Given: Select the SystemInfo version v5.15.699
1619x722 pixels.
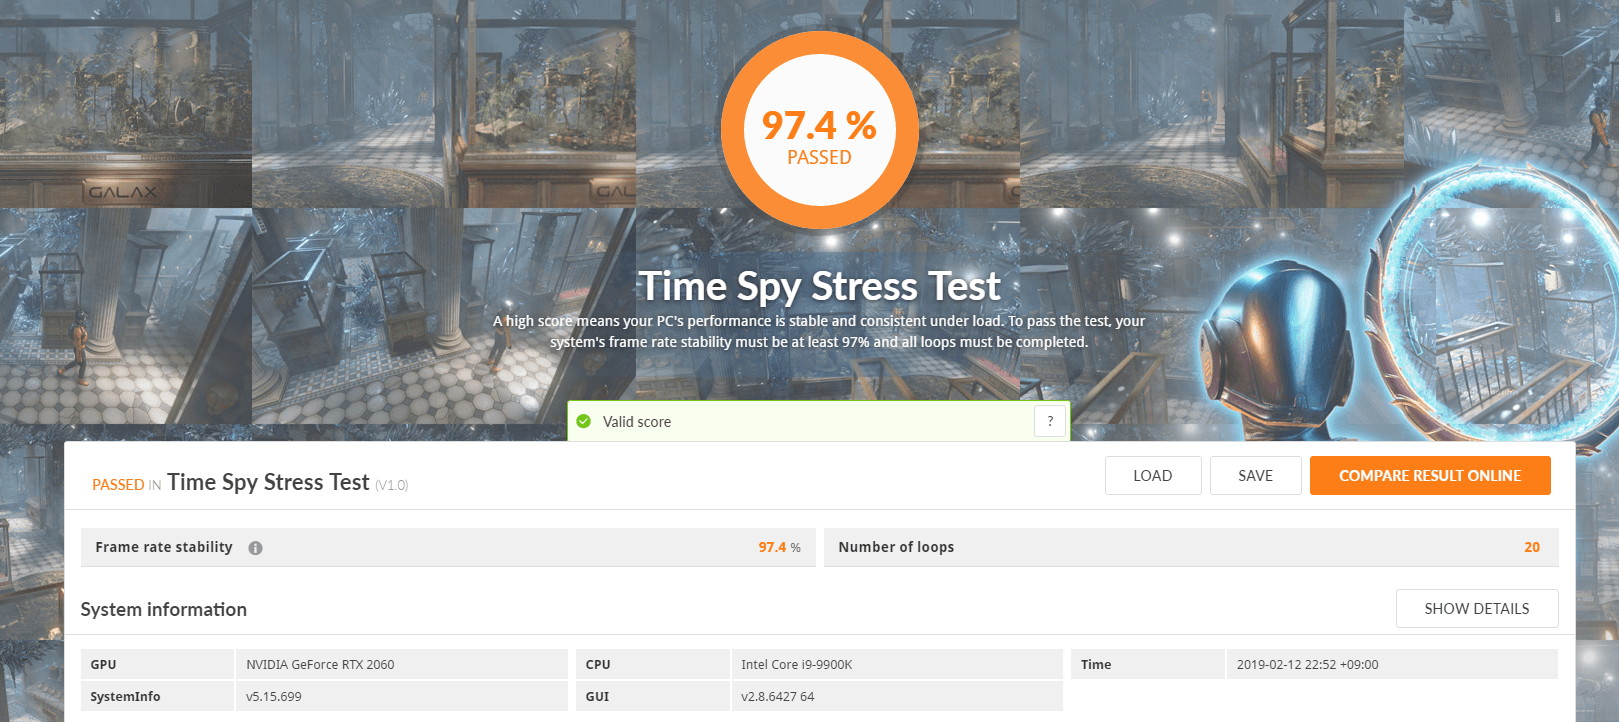Looking at the screenshot, I should (x=274, y=696).
